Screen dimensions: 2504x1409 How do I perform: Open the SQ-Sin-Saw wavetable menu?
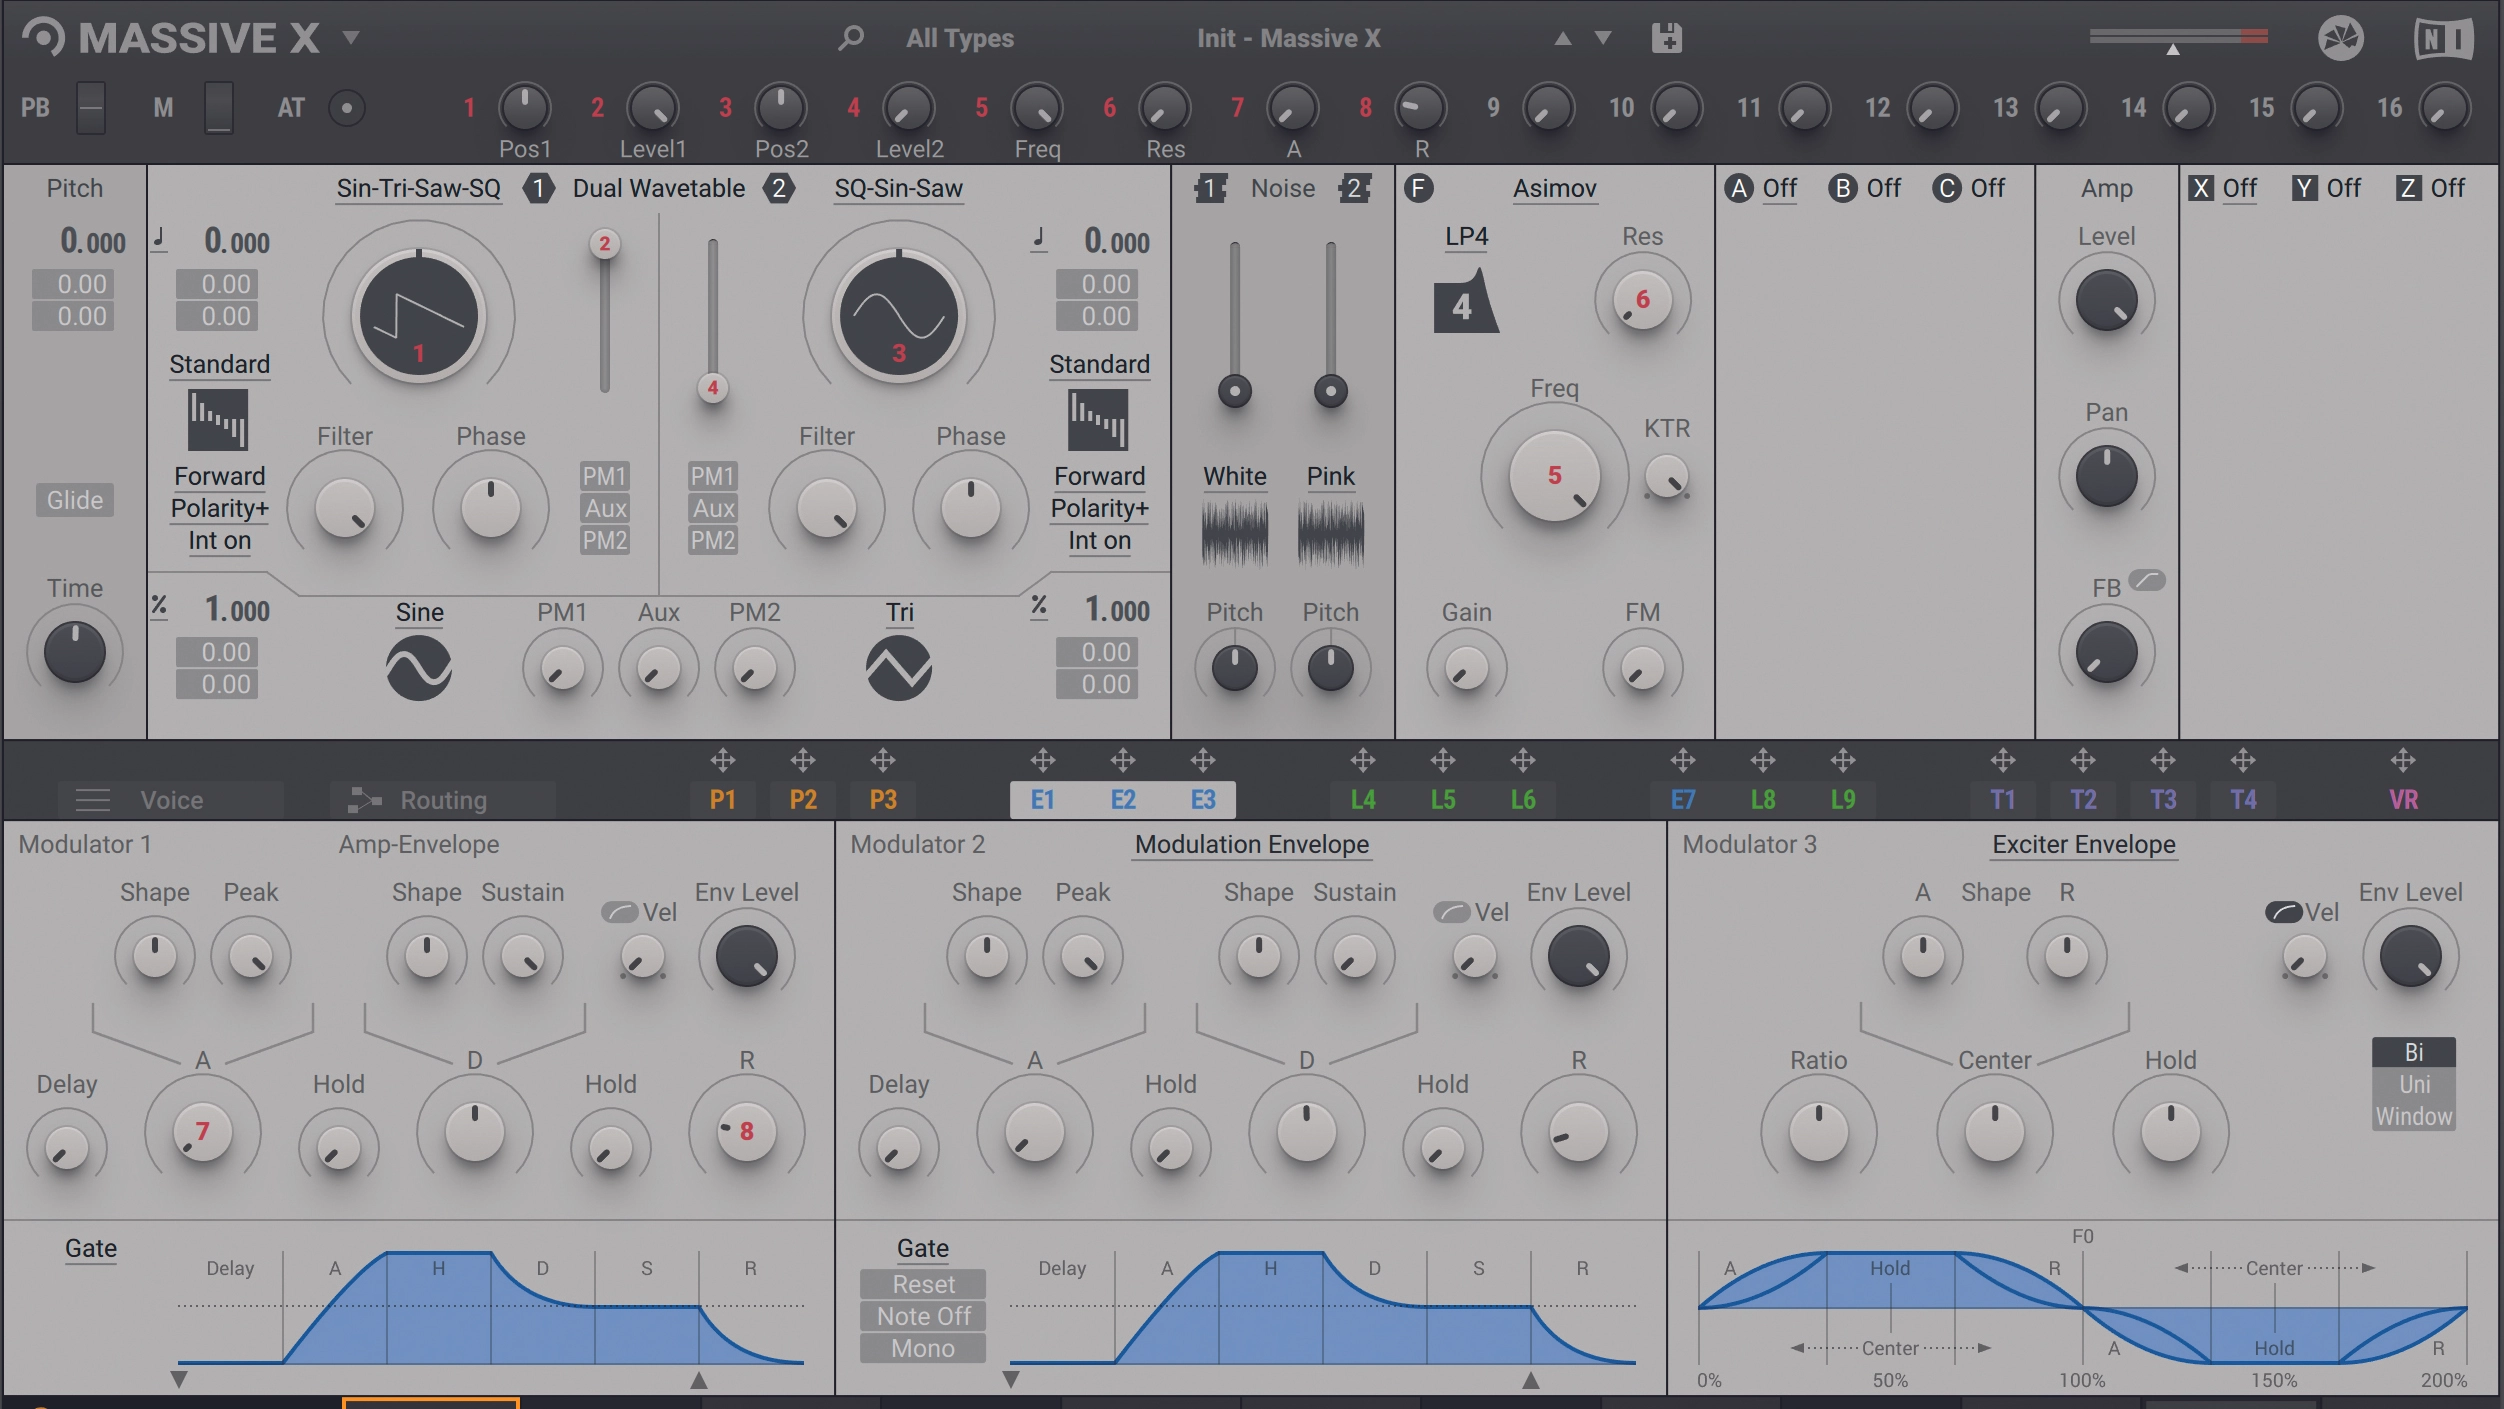point(898,188)
